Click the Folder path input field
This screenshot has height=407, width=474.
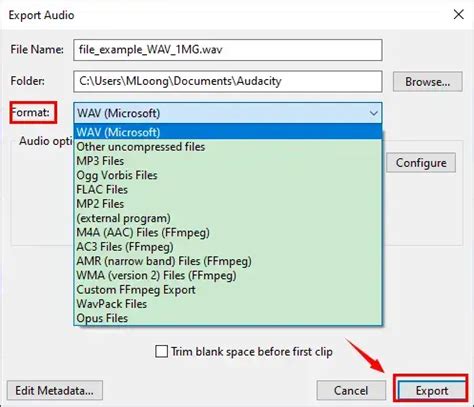[228, 81]
